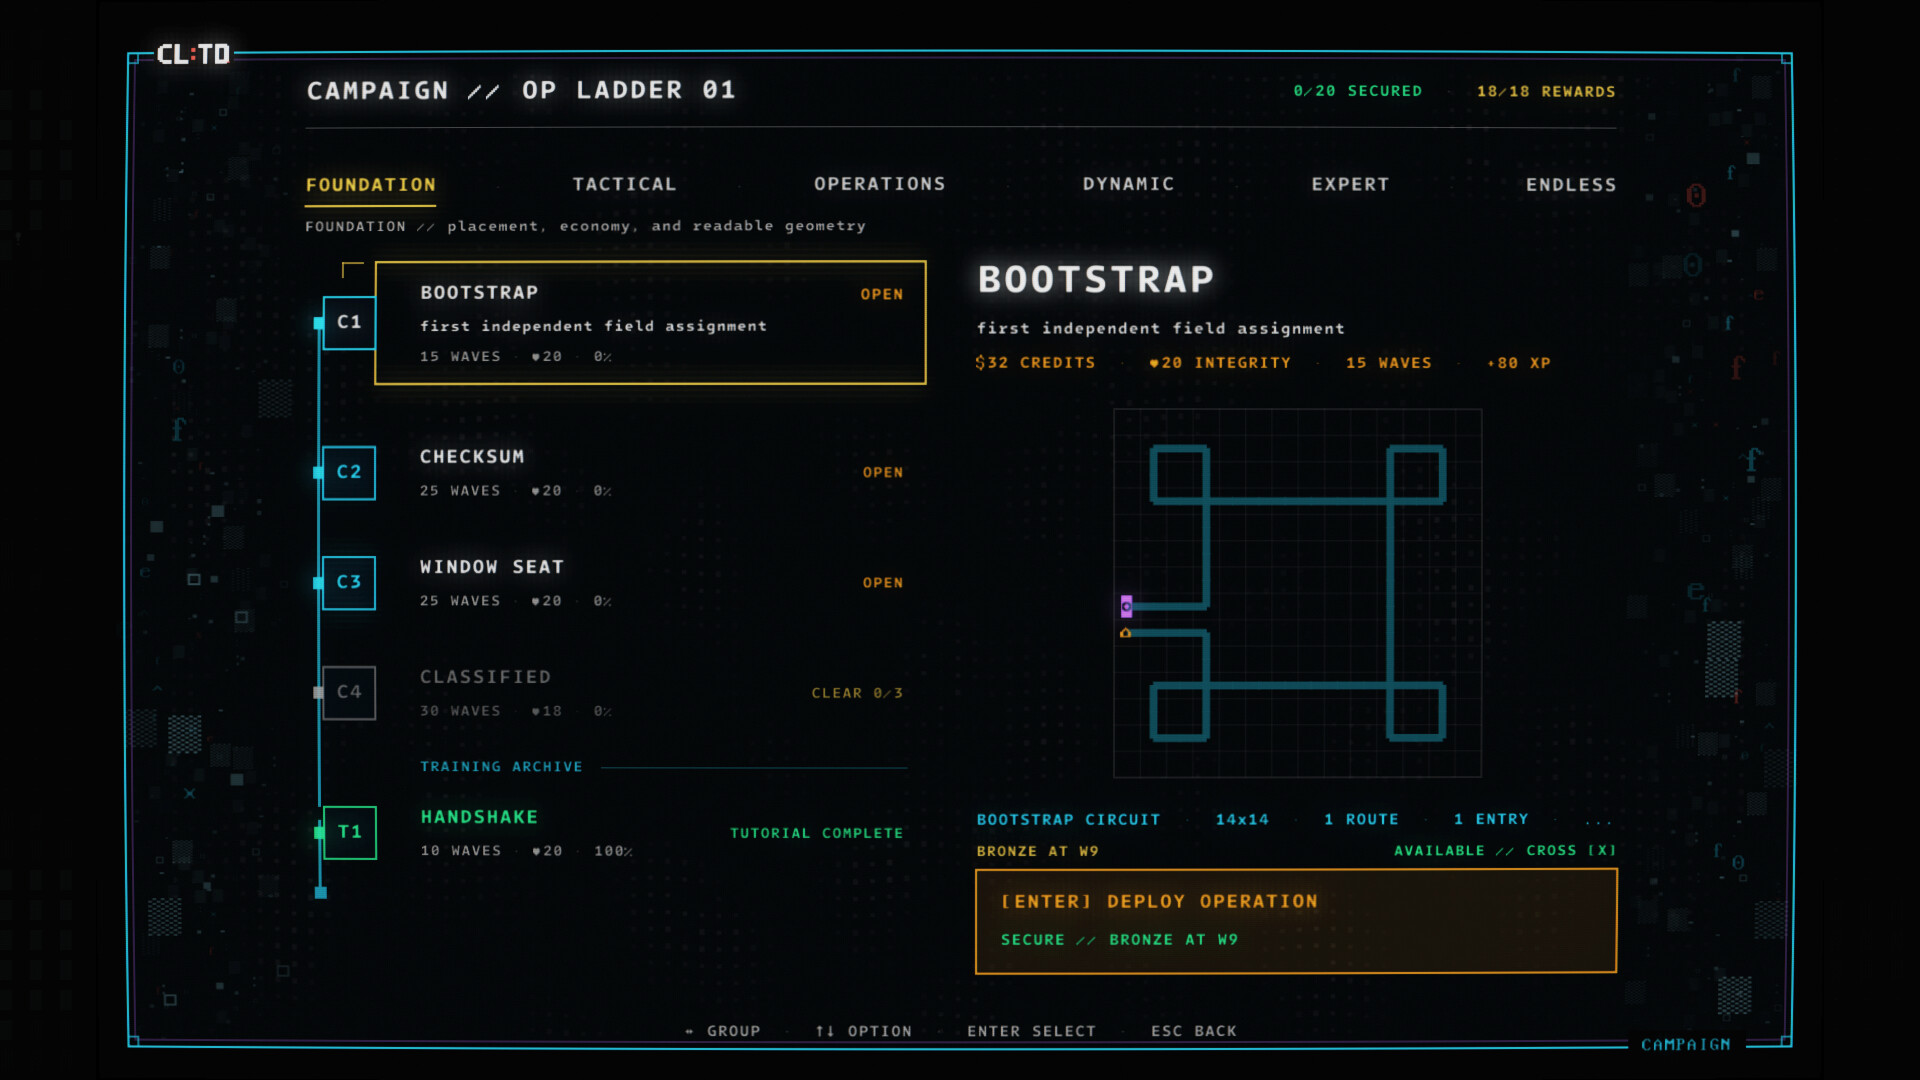
Task: Select the C2 mission node badge
Action: coord(349,472)
